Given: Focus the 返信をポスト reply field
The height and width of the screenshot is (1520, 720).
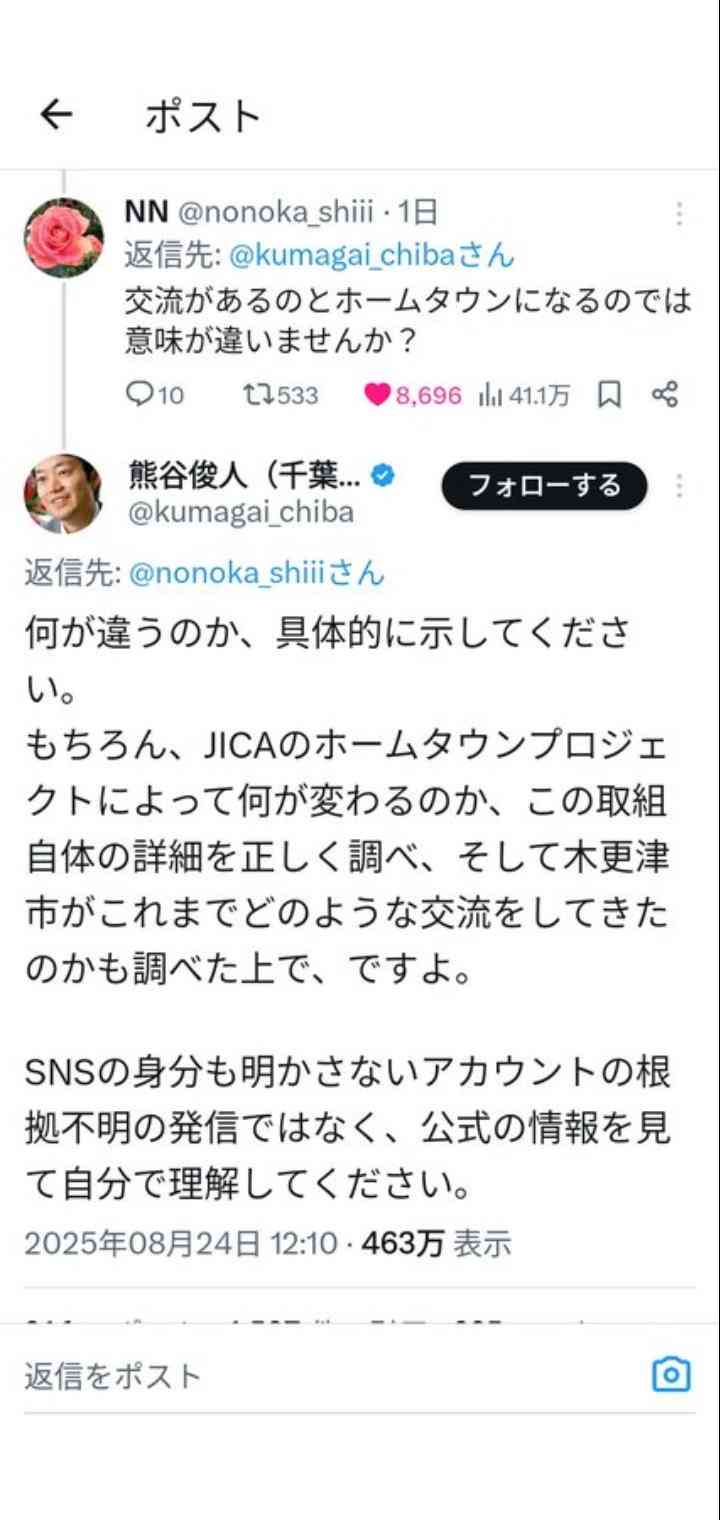Looking at the screenshot, I should click(330, 1376).
